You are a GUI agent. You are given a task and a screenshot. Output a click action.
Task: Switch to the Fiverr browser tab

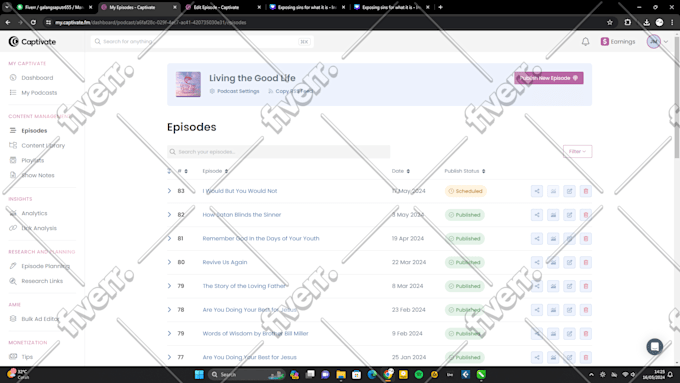coord(53,7)
